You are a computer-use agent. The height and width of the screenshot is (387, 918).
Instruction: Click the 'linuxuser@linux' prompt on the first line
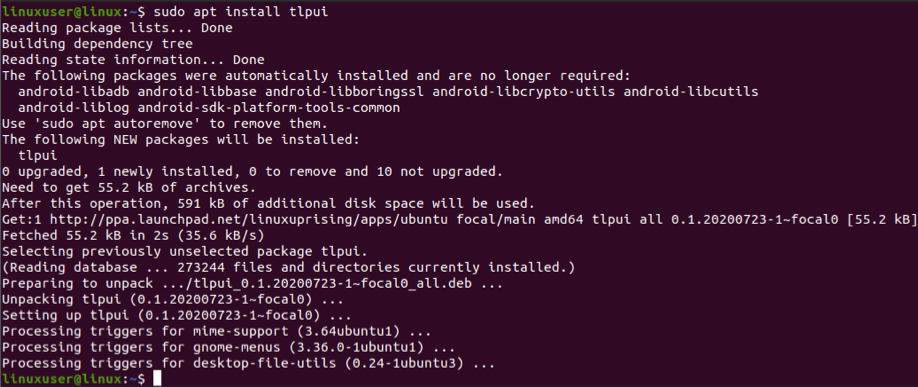click(64, 12)
